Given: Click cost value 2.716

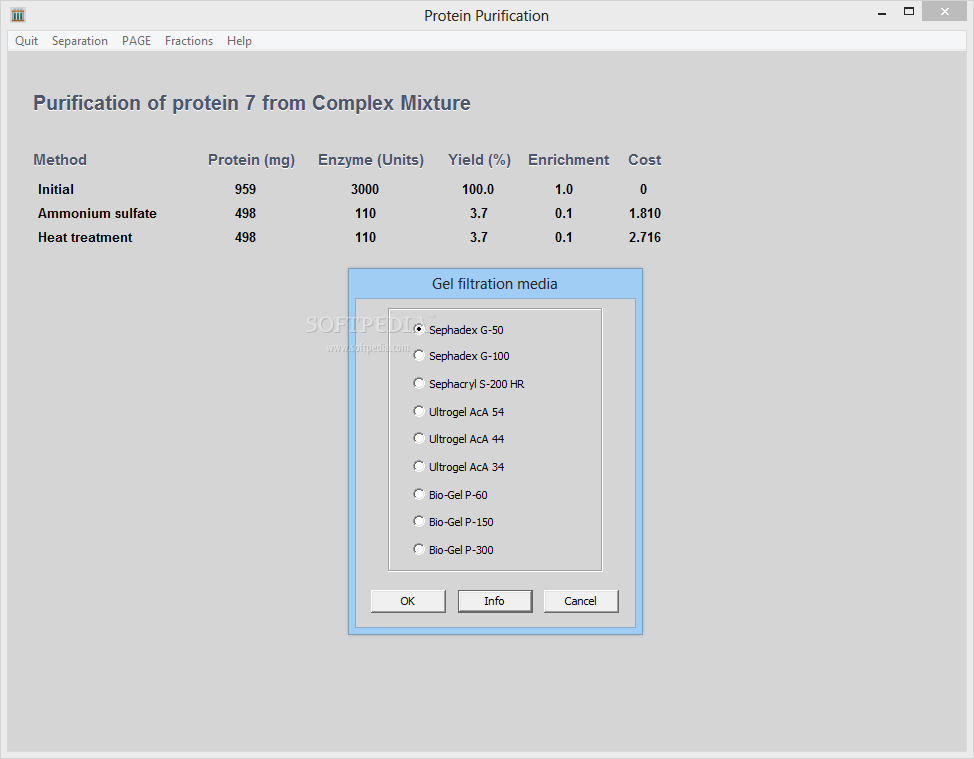Looking at the screenshot, I should click(x=645, y=237).
